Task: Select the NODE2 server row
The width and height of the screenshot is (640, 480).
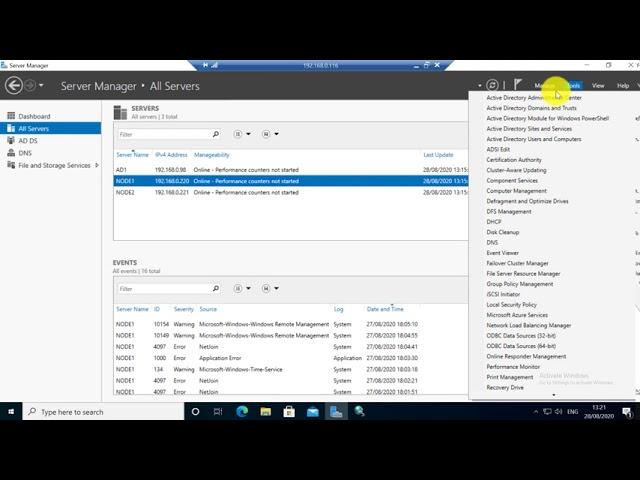Action: click(125, 192)
